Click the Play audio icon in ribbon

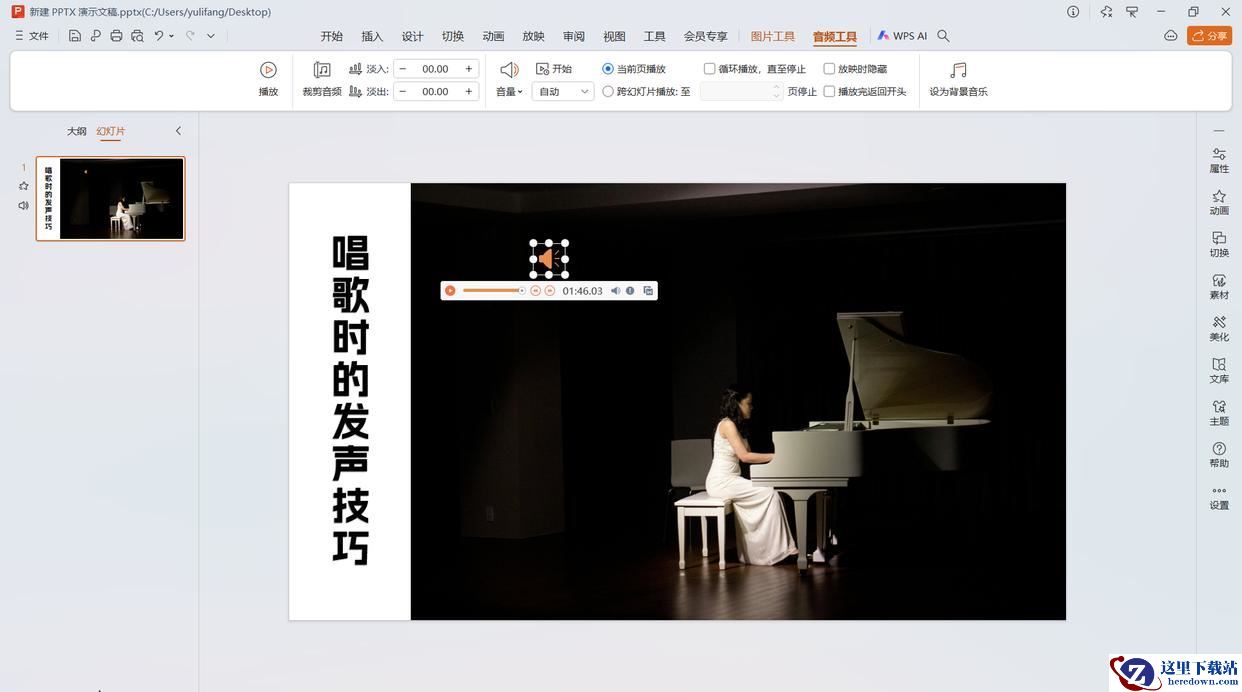coord(268,70)
